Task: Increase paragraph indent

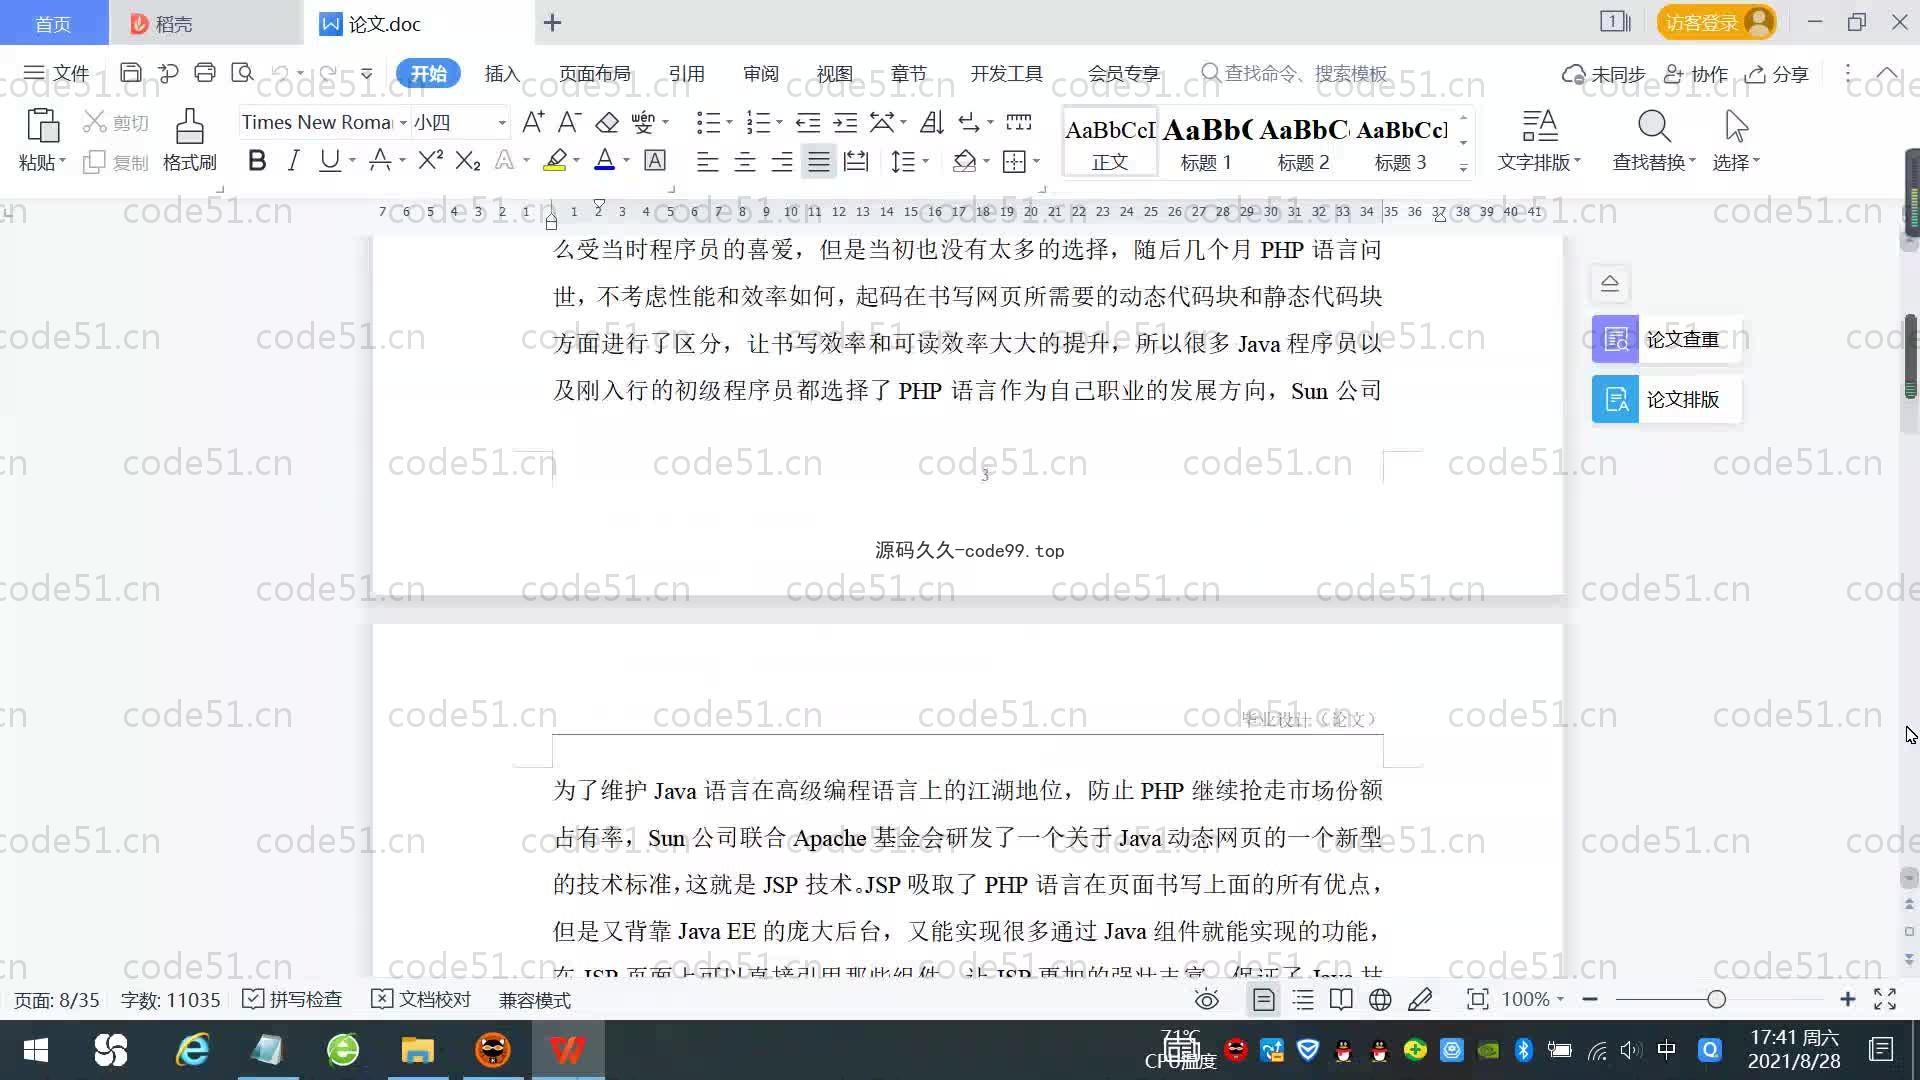Action: coord(845,122)
